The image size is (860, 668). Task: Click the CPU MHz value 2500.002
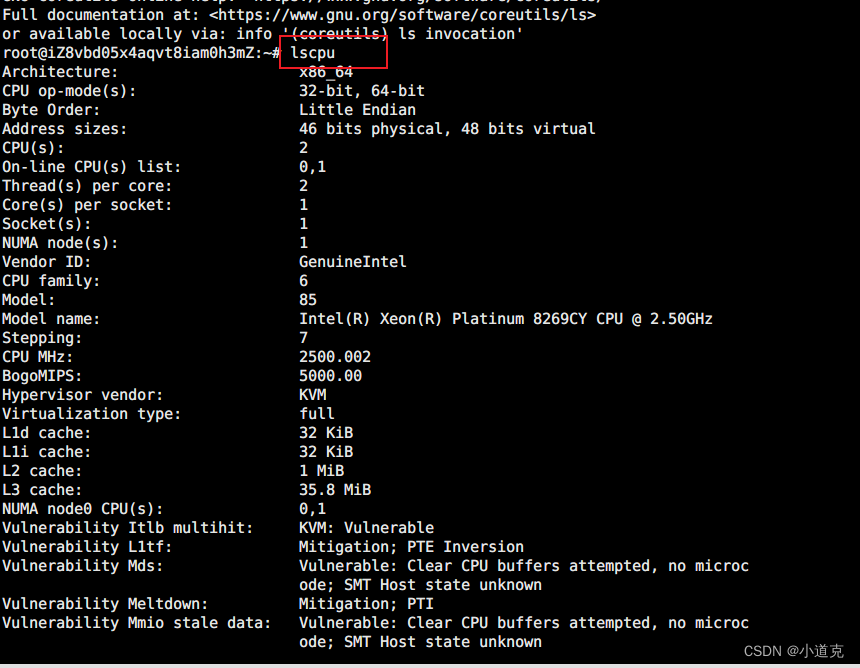(x=335, y=357)
